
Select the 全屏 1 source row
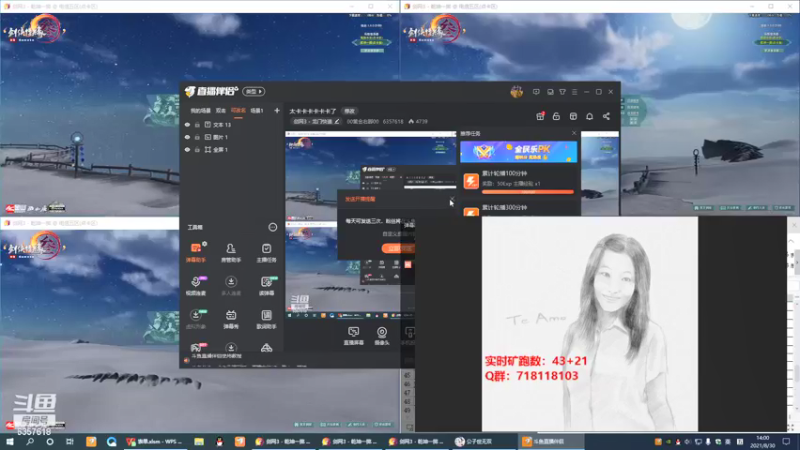[232, 149]
